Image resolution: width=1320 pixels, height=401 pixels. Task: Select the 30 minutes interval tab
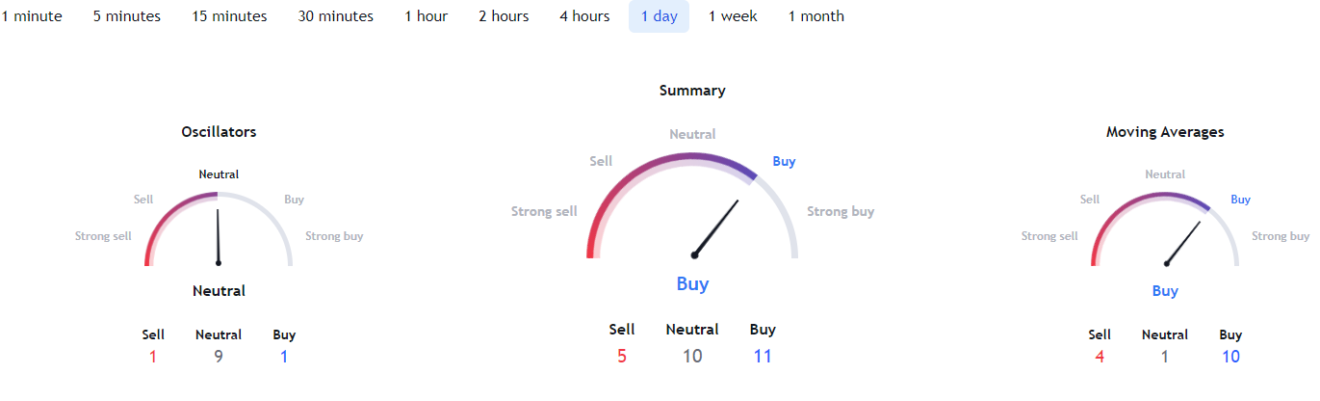(x=336, y=16)
